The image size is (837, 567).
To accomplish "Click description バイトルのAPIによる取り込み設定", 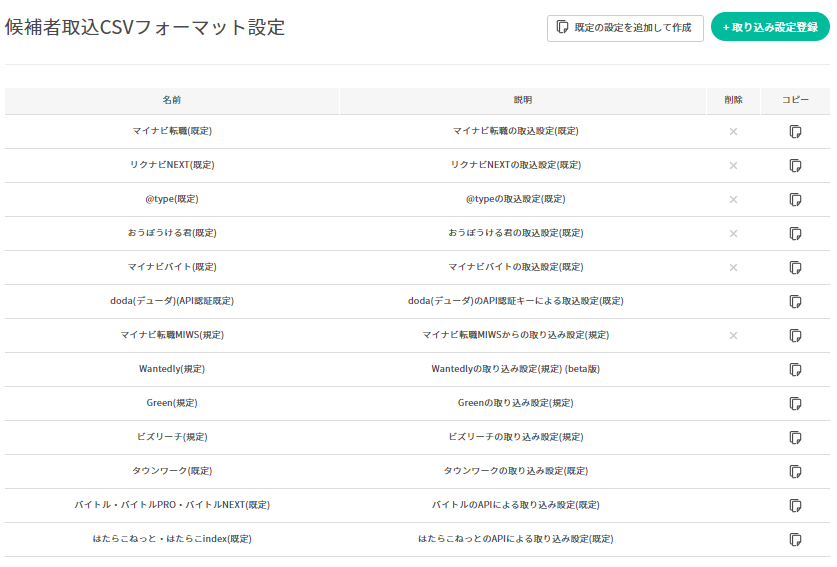I will coord(516,505).
